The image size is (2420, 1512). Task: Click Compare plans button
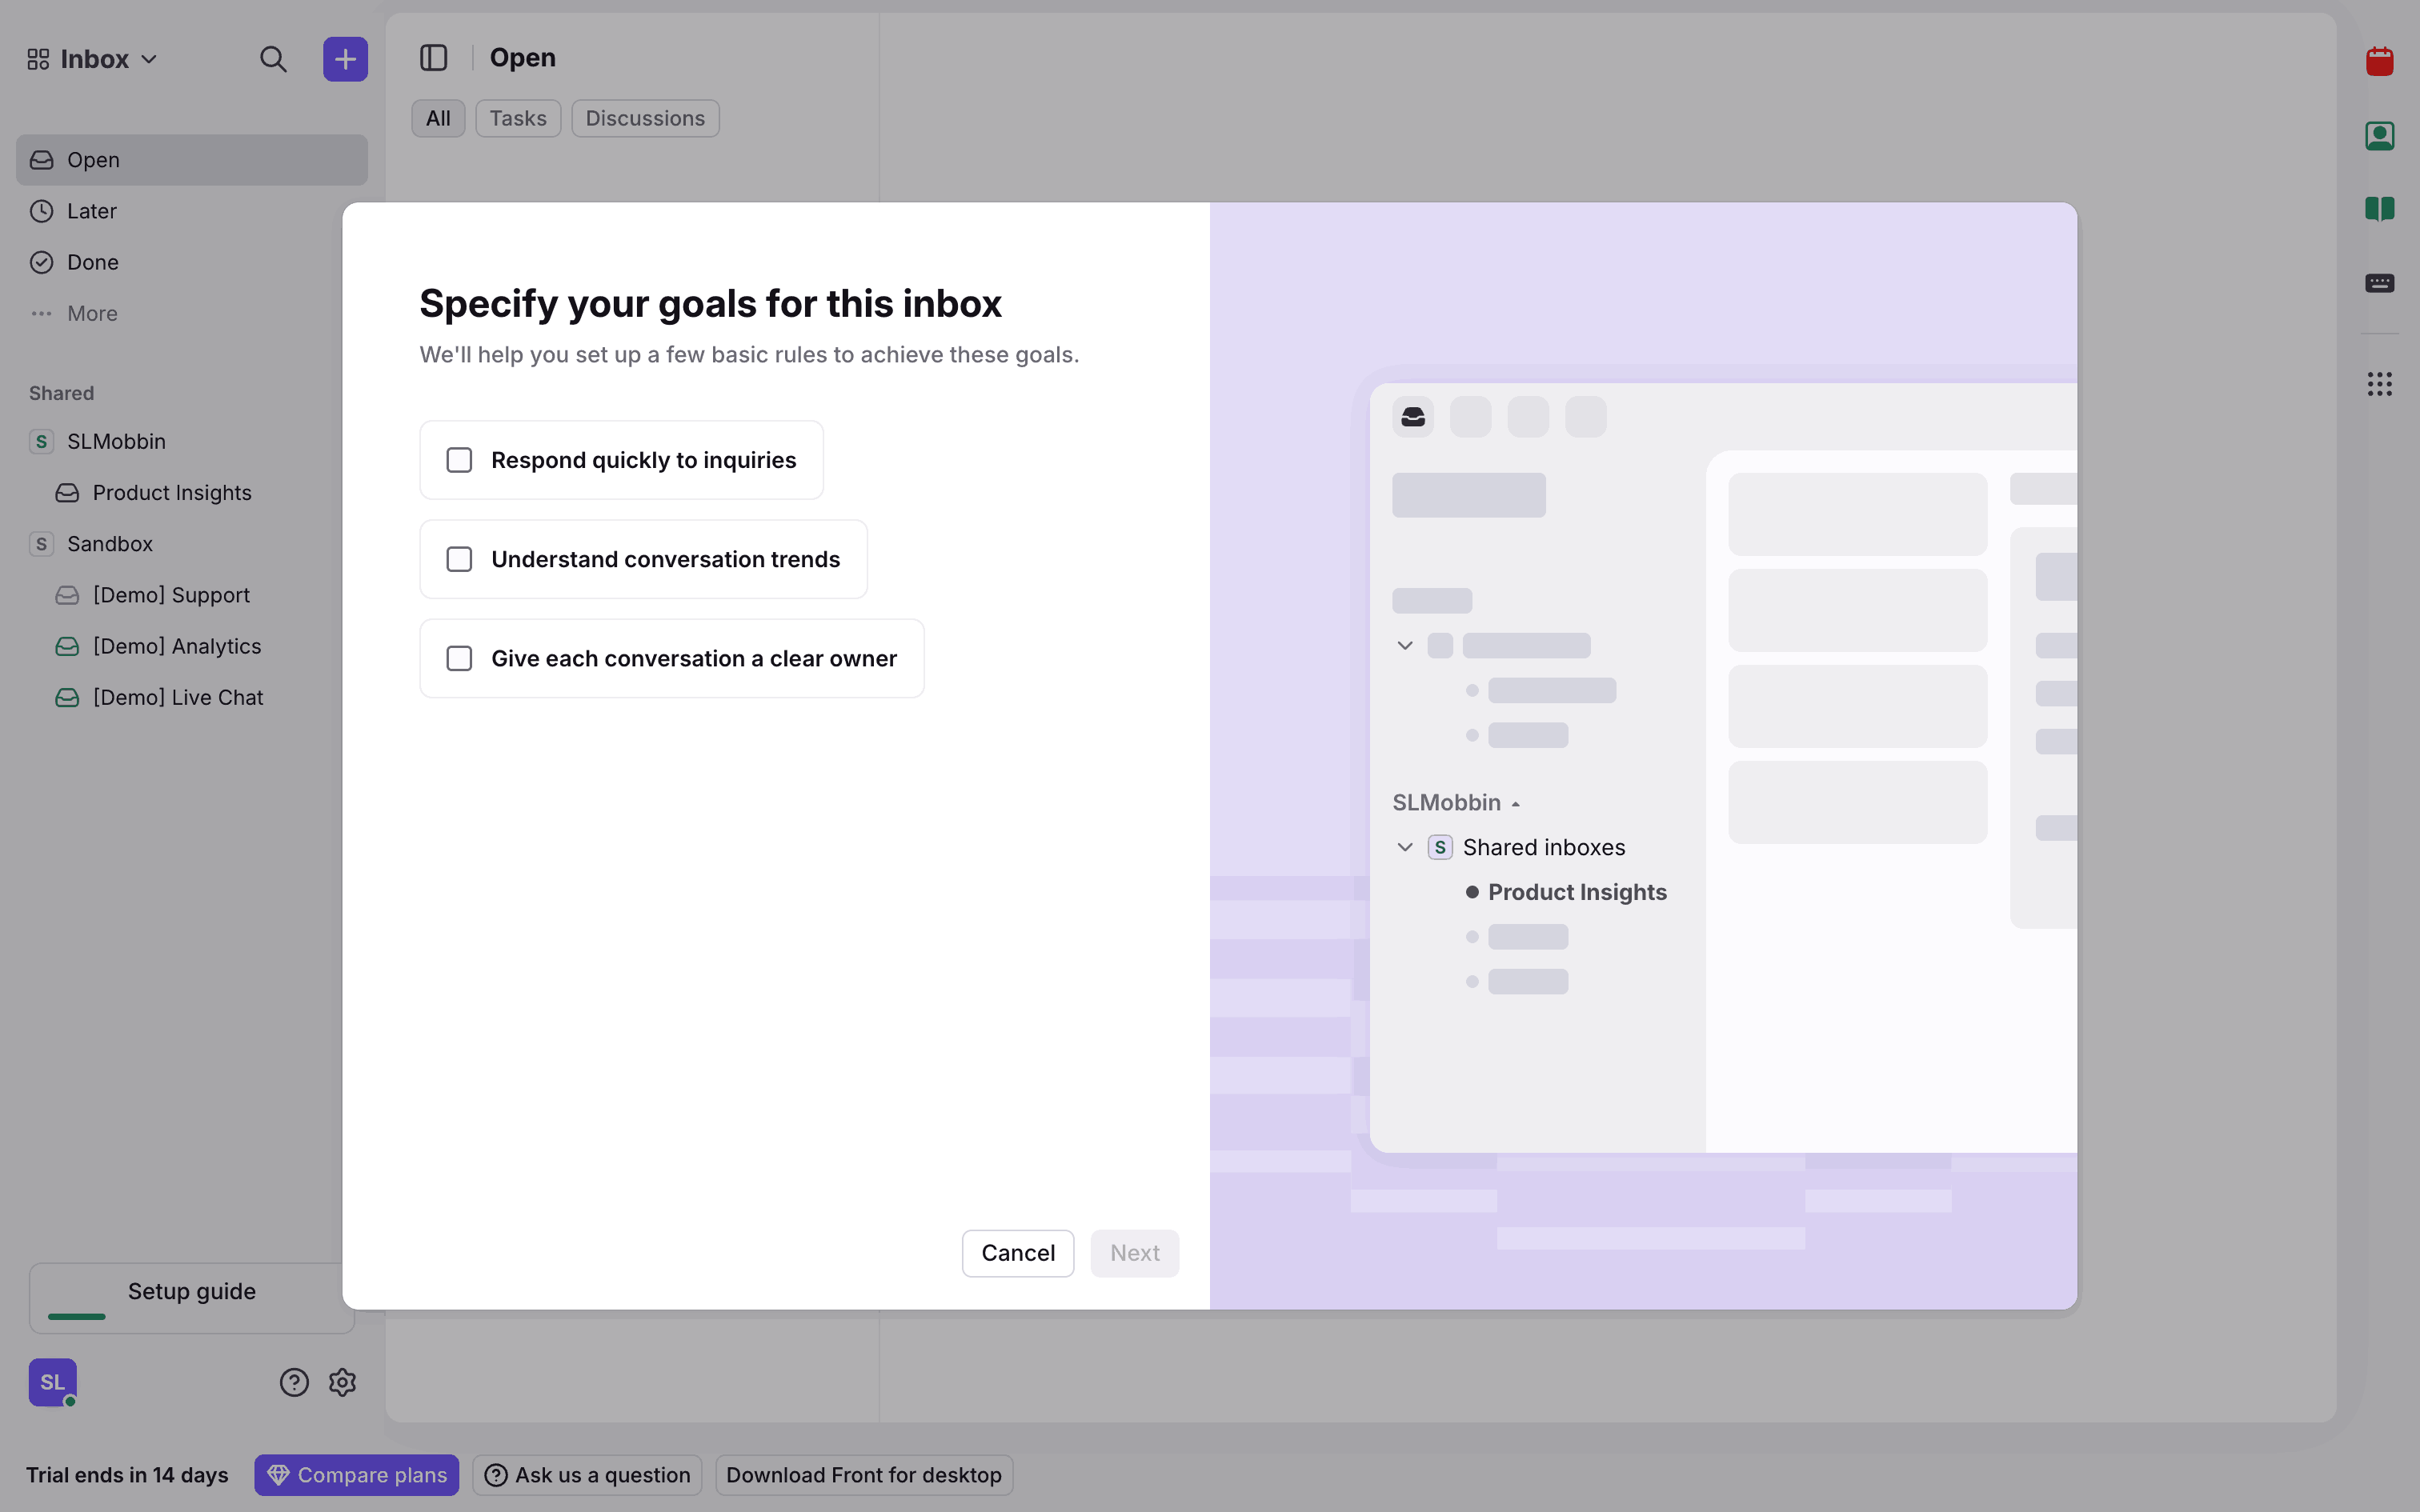pos(356,1475)
